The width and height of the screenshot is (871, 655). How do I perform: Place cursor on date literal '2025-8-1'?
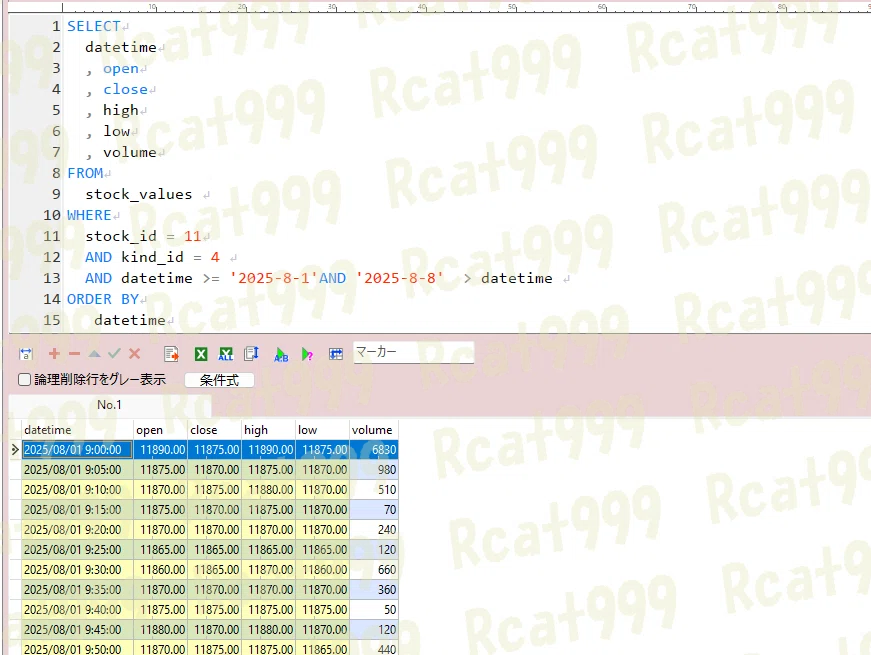click(x=273, y=278)
